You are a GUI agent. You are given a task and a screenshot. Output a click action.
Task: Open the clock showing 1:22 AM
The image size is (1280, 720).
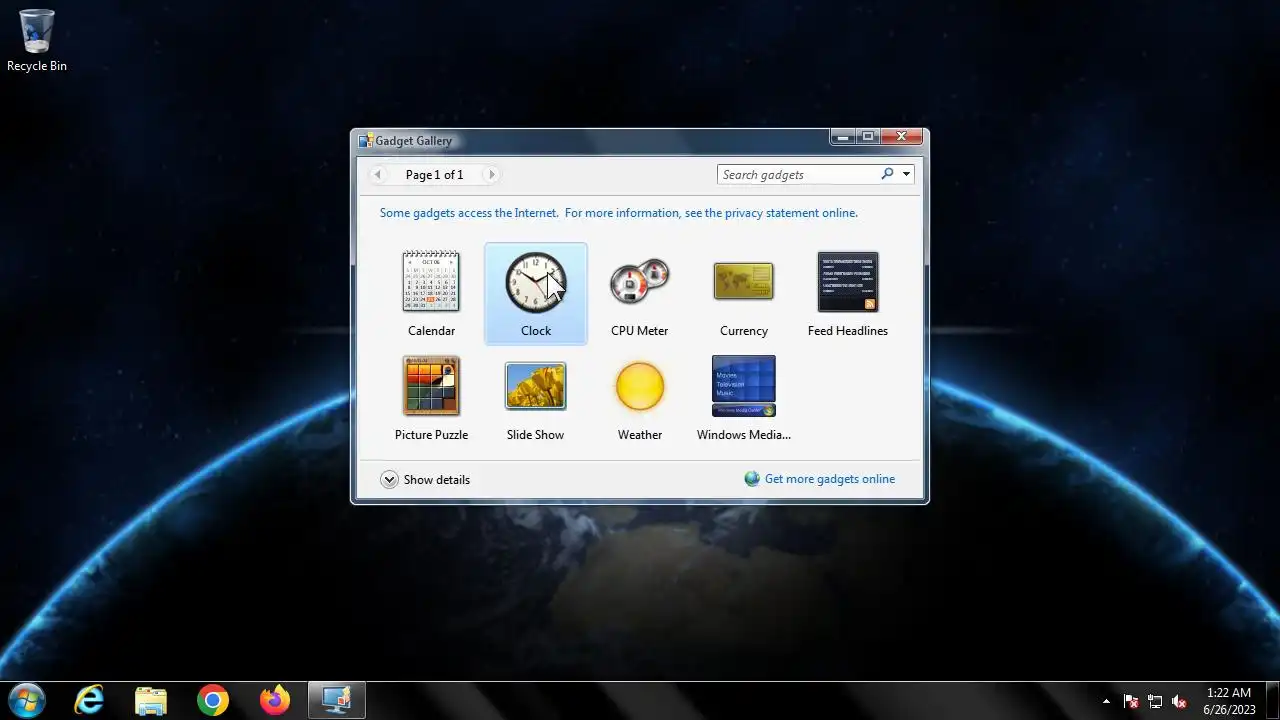[1229, 701]
